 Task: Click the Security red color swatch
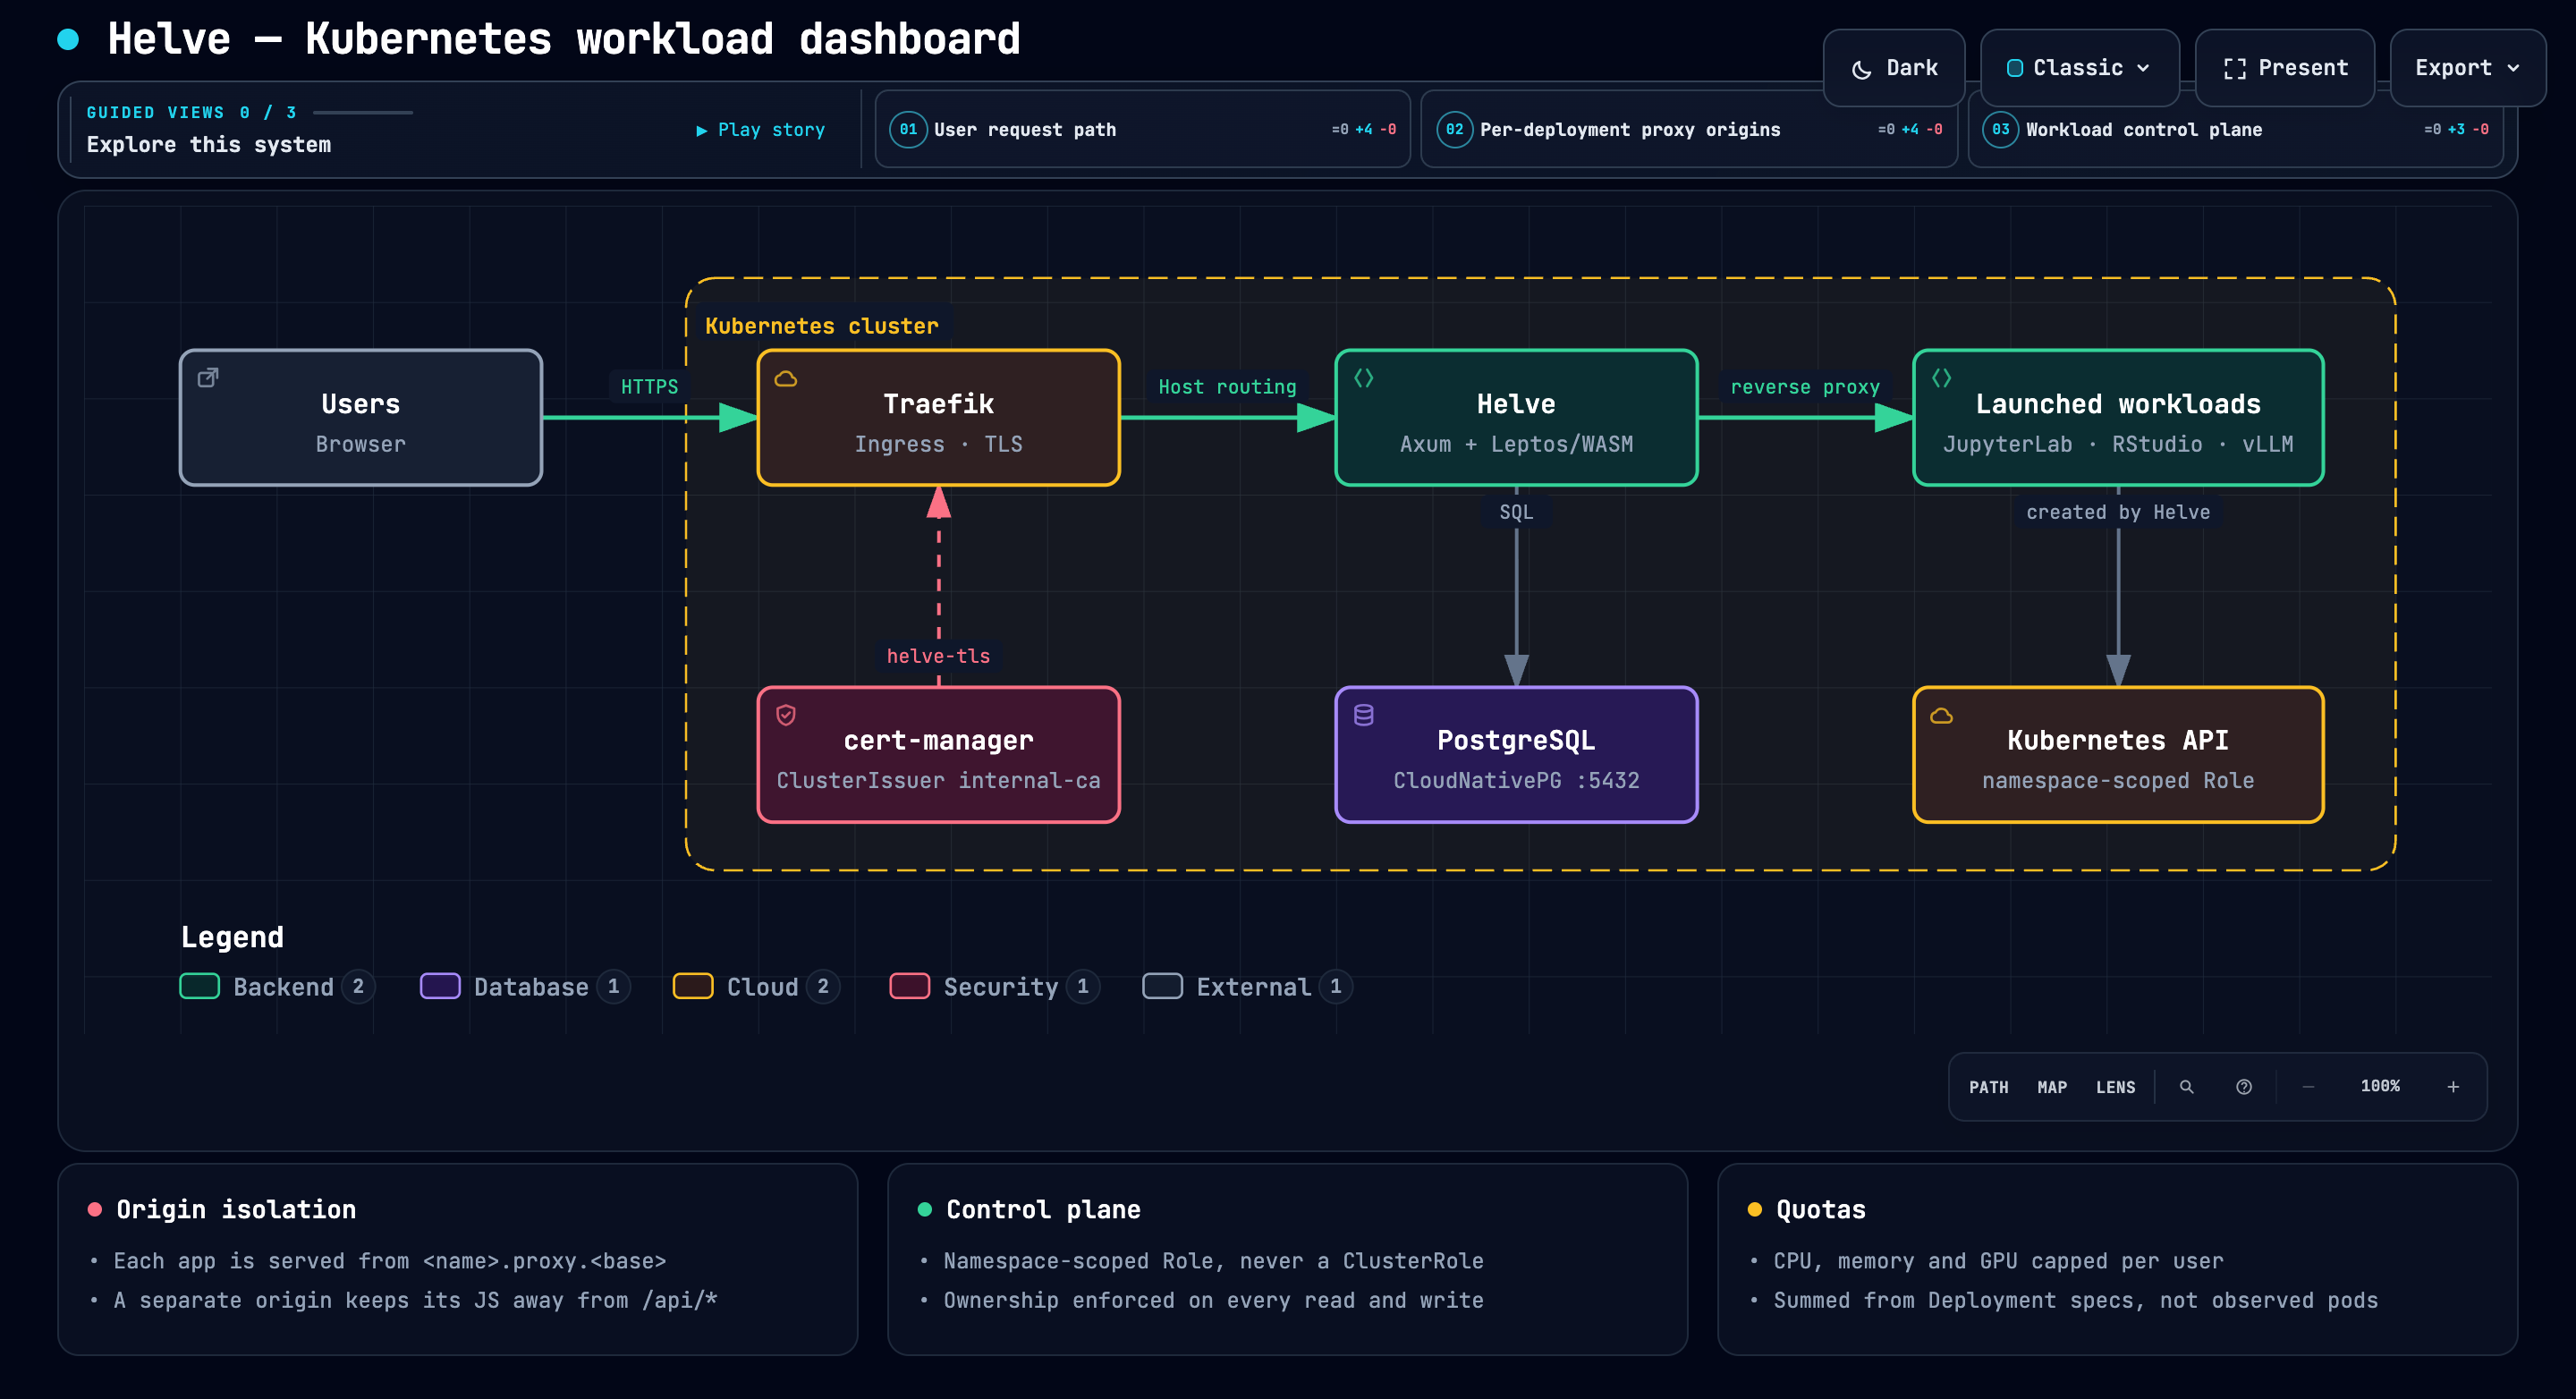pyautogui.click(x=910, y=987)
